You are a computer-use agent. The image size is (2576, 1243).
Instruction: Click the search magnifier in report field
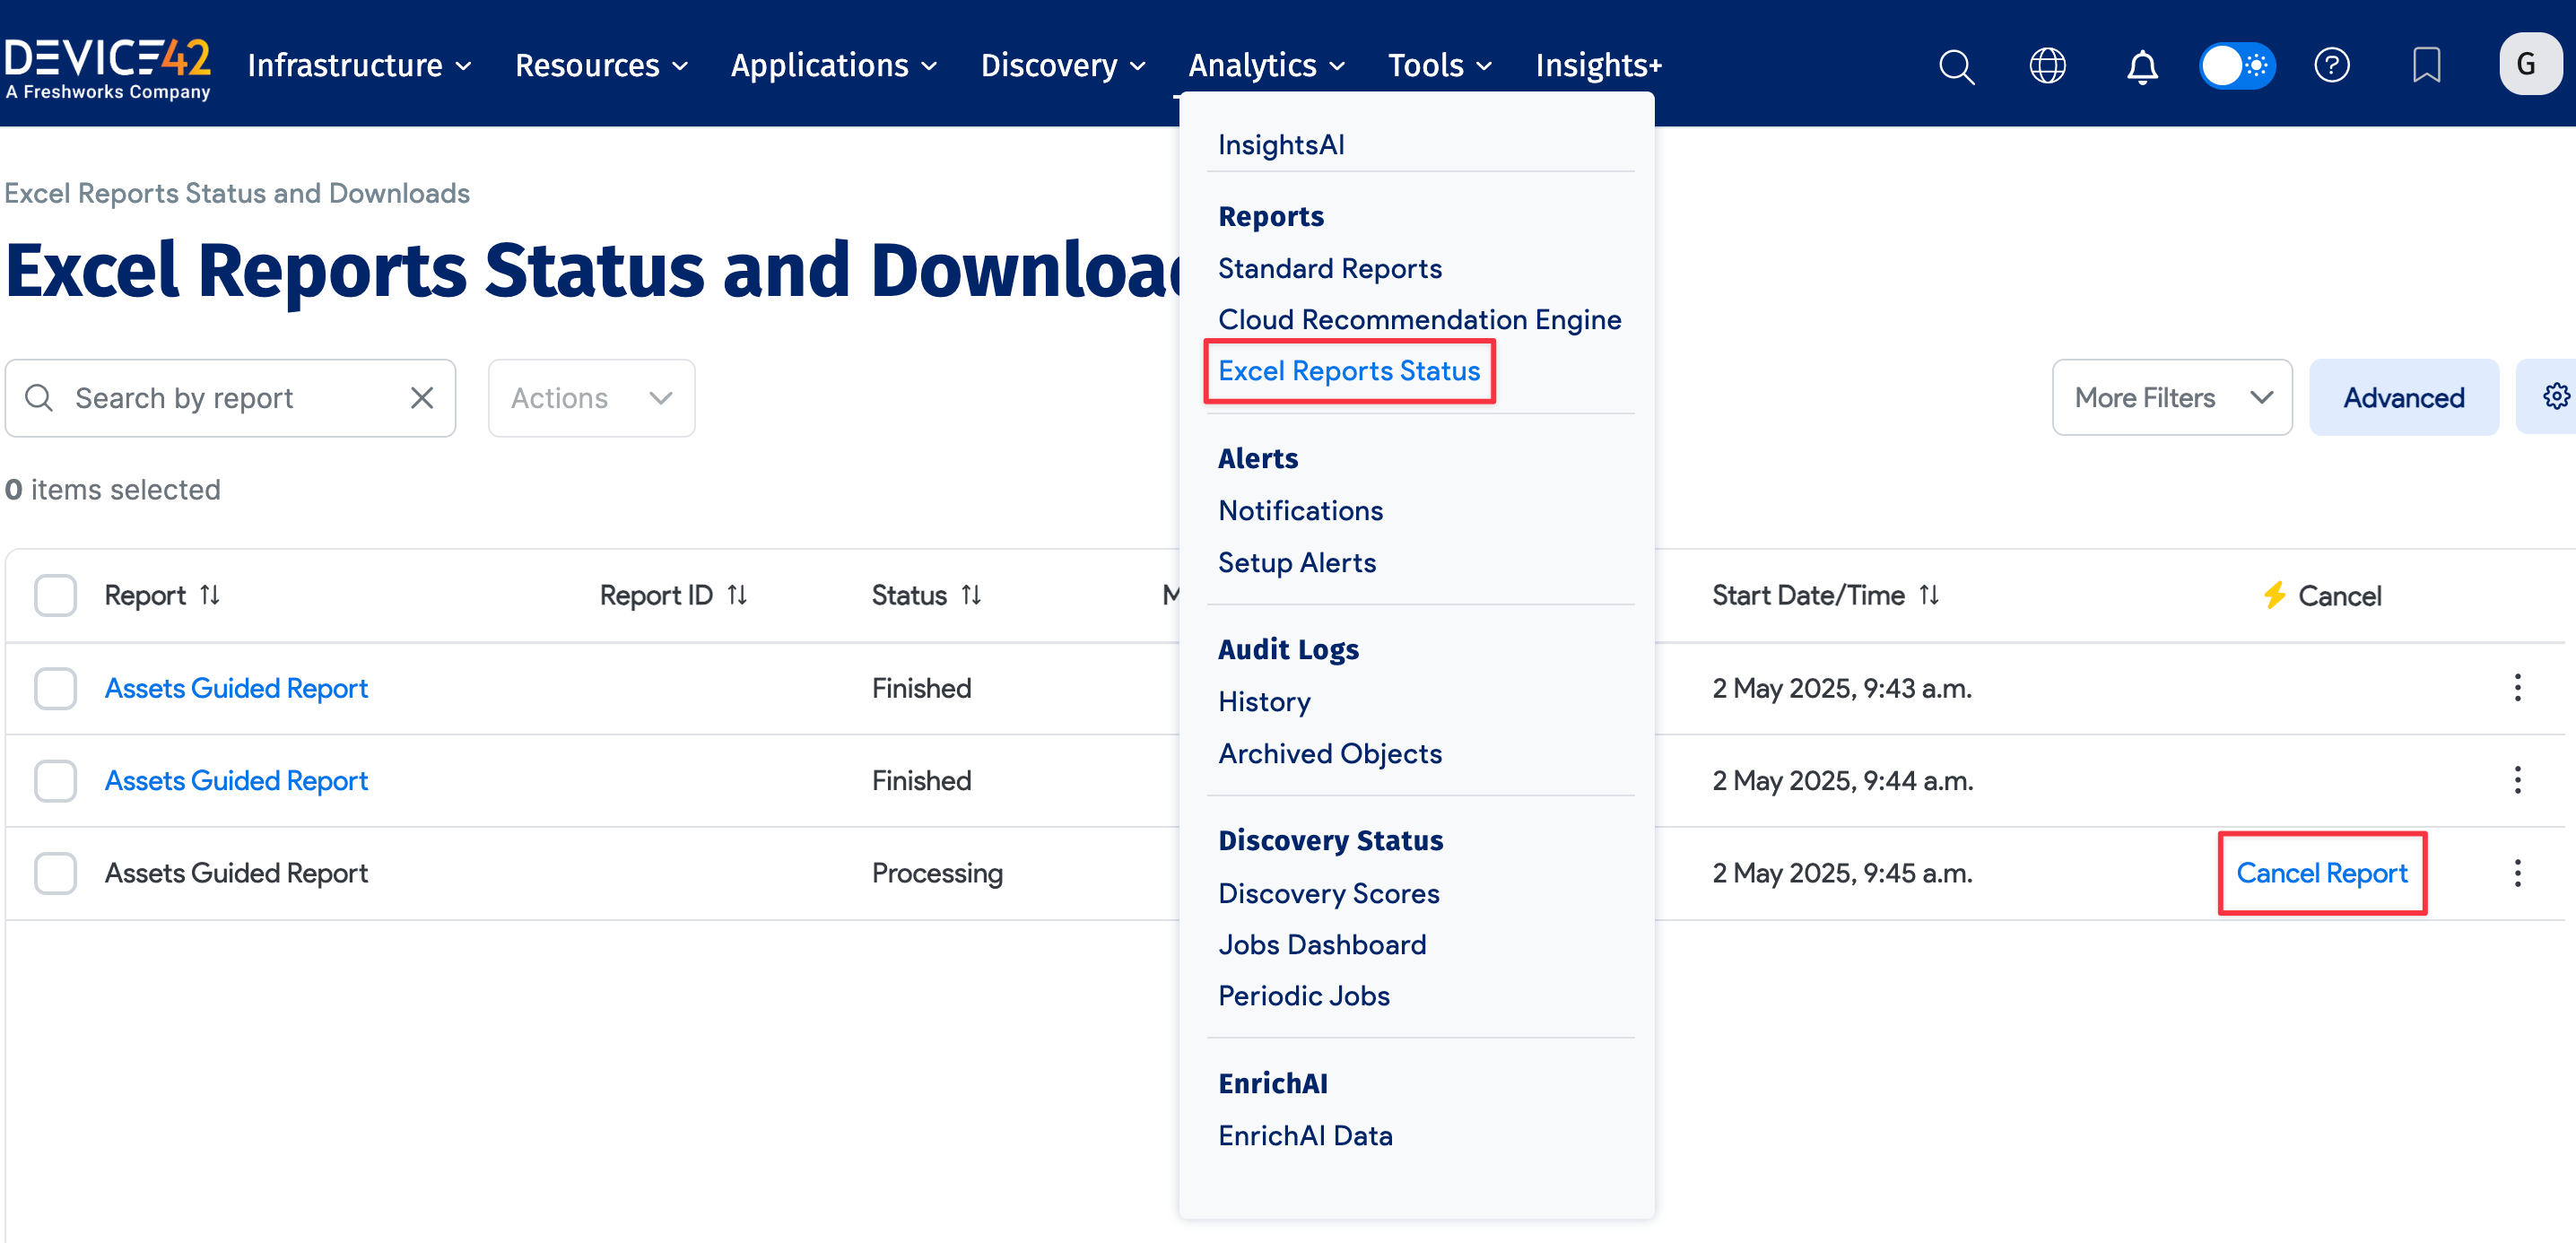tap(39, 398)
